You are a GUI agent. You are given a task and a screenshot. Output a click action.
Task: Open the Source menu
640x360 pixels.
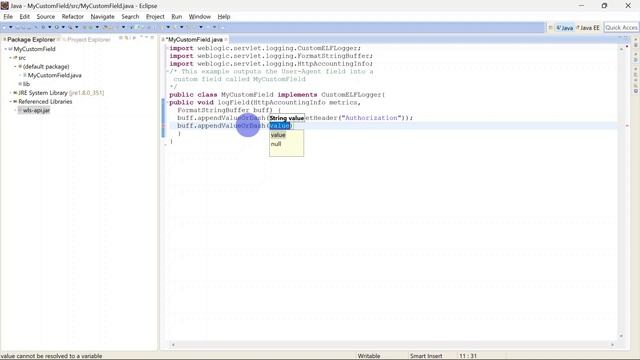click(46, 17)
